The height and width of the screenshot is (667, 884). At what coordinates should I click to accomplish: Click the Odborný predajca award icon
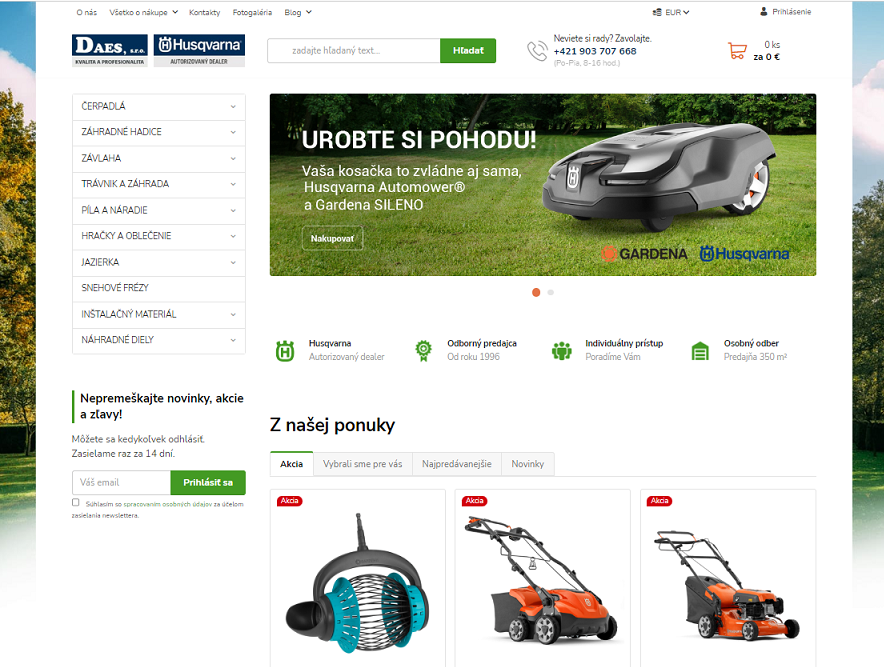[423, 351]
